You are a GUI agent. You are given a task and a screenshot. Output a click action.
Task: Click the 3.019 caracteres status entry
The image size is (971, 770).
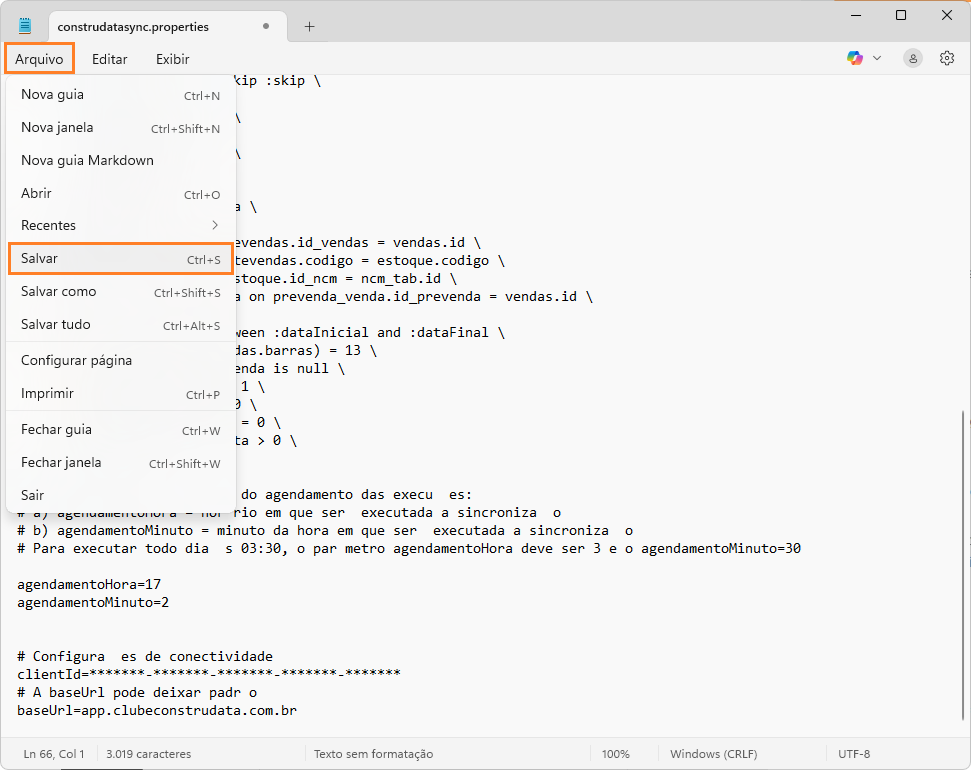(149, 754)
